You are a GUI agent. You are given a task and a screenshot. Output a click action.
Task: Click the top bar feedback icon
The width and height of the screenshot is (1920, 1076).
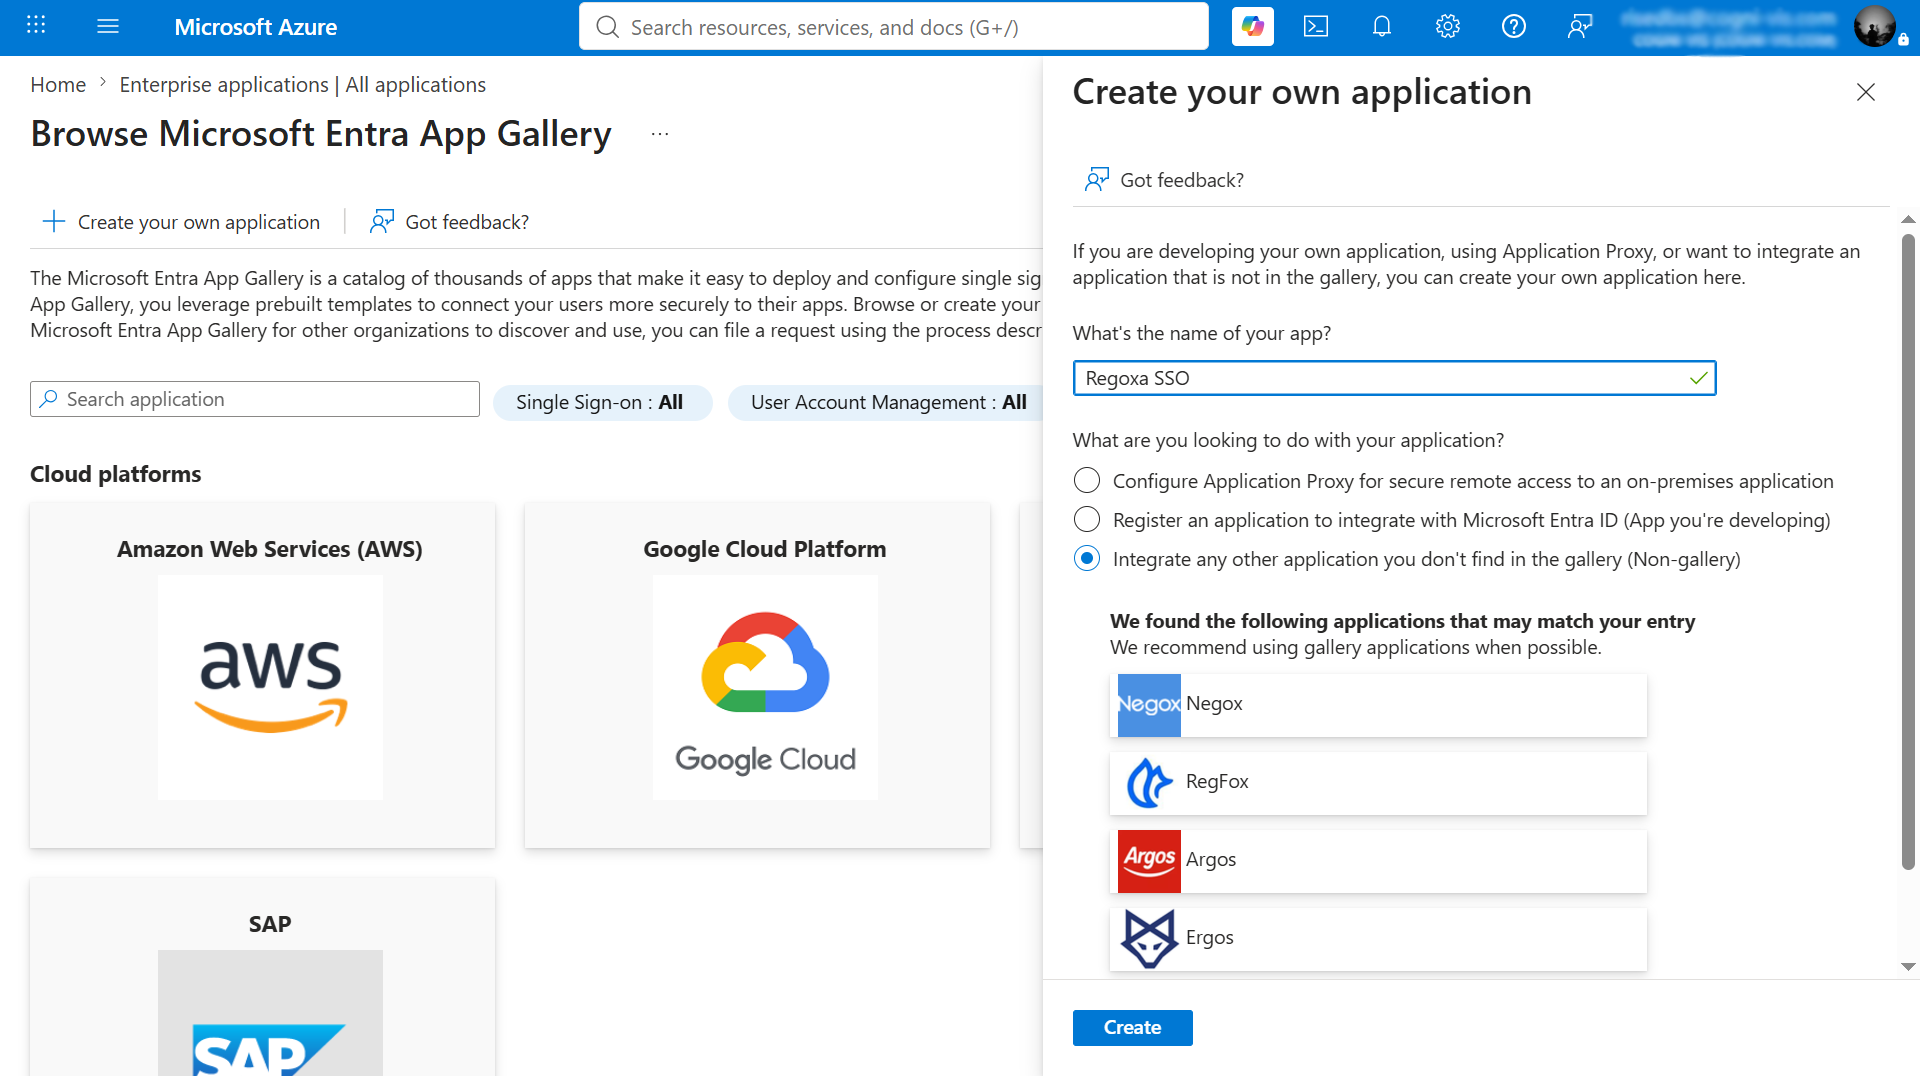[1580, 27]
